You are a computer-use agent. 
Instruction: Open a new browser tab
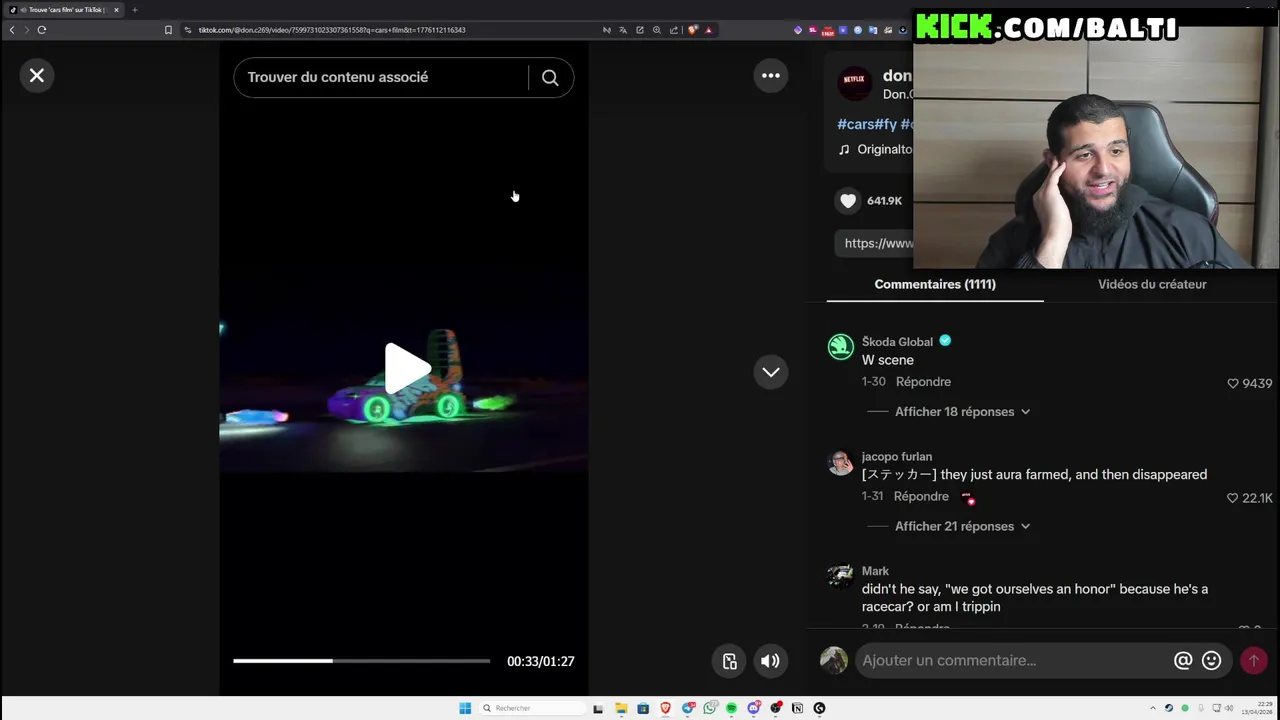135,10
